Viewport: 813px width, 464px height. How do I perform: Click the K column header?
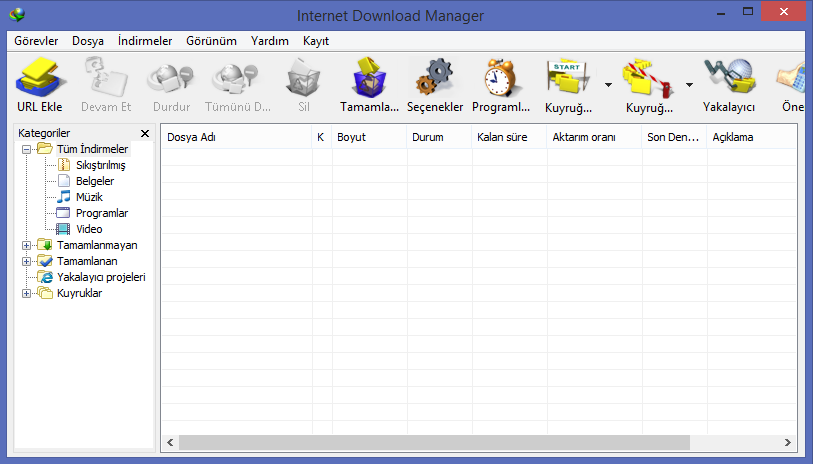click(x=322, y=137)
